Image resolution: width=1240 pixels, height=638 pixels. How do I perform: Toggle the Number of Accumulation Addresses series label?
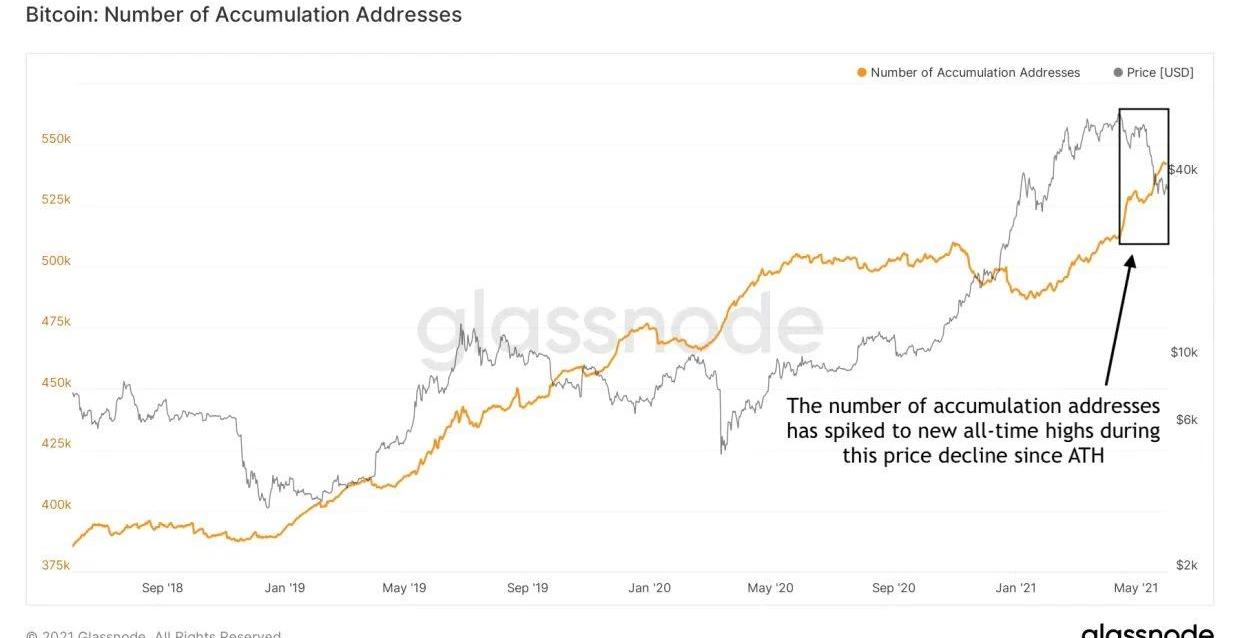(x=975, y=73)
